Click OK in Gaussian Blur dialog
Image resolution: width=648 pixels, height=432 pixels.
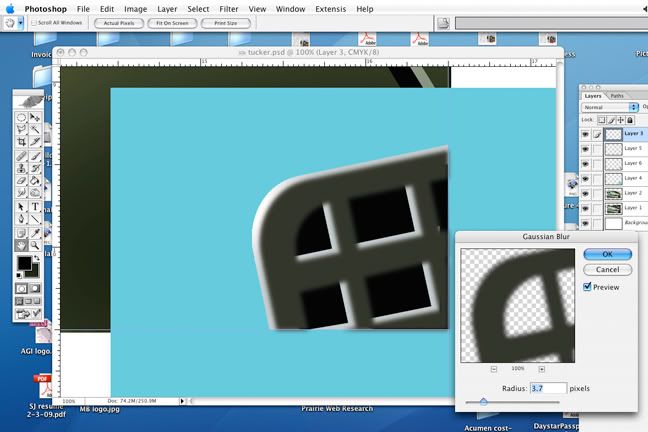coord(608,254)
